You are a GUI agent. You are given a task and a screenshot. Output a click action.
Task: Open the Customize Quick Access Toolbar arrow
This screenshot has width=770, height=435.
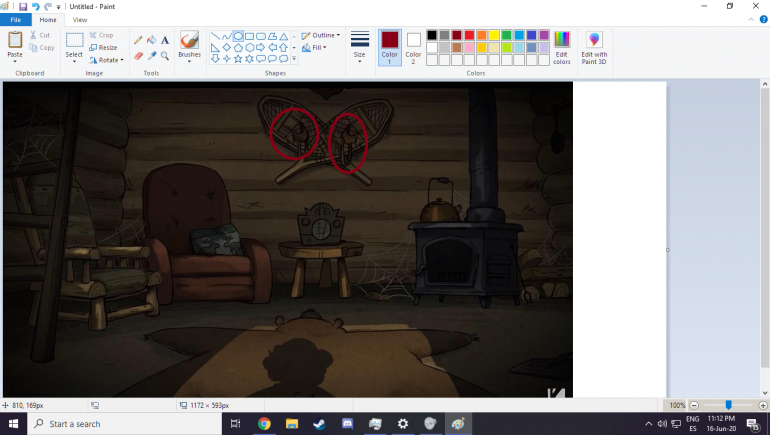click(58, 7)
